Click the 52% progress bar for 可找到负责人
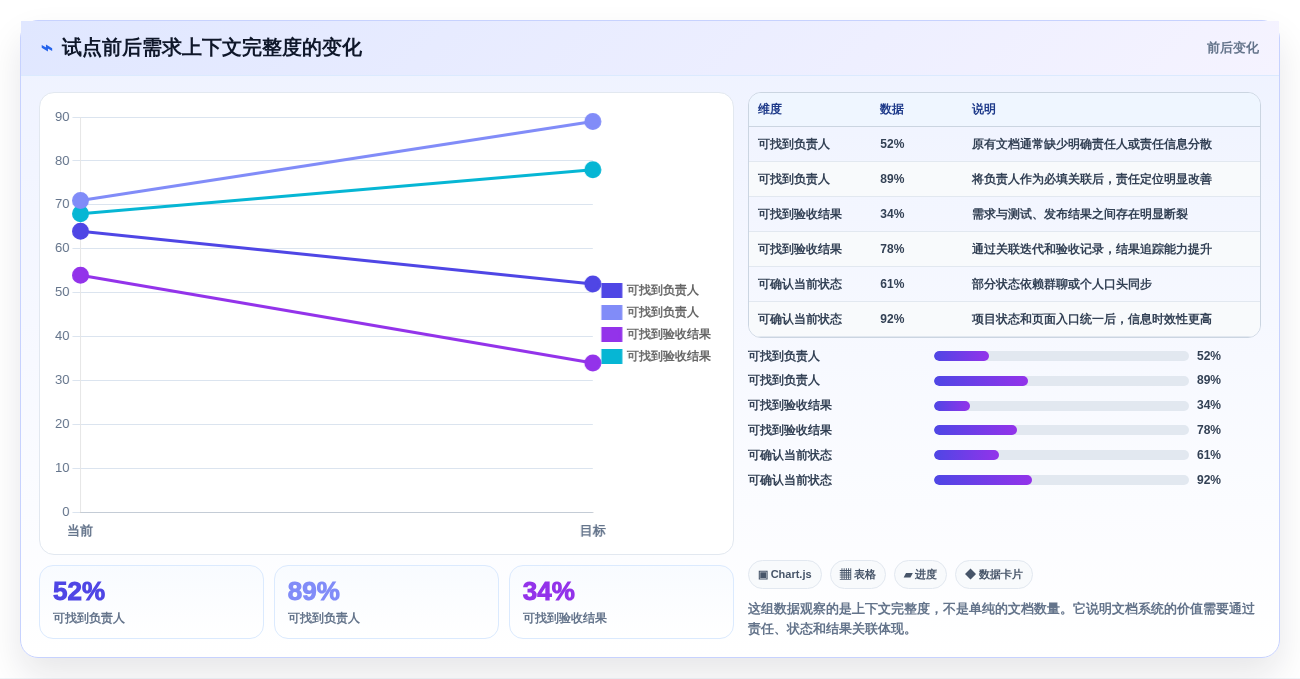Screen dimensions: 1300x679 pyautogui.click(x=1061, y=356)
